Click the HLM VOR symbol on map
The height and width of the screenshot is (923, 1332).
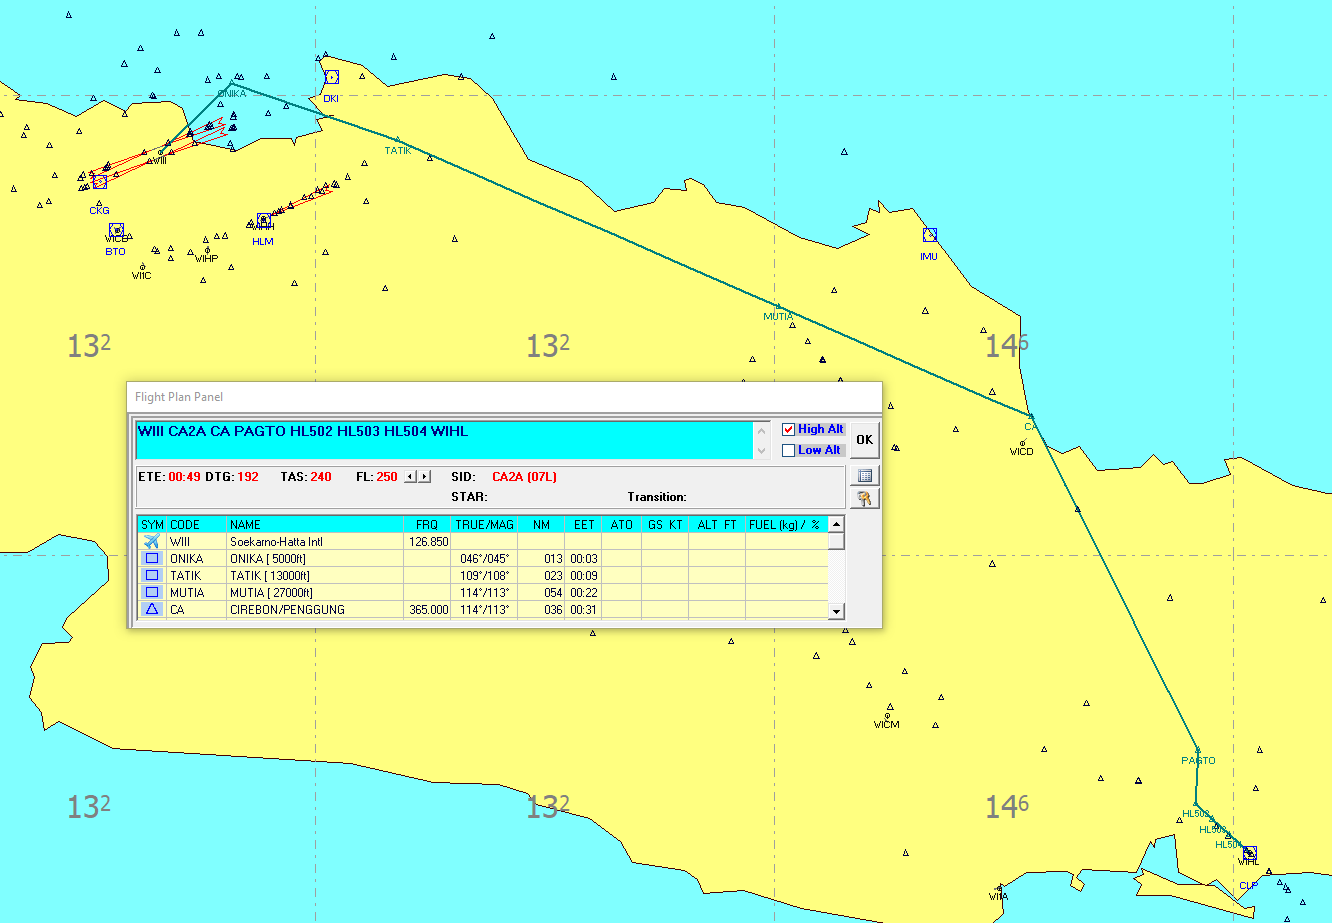pos(263,220)
